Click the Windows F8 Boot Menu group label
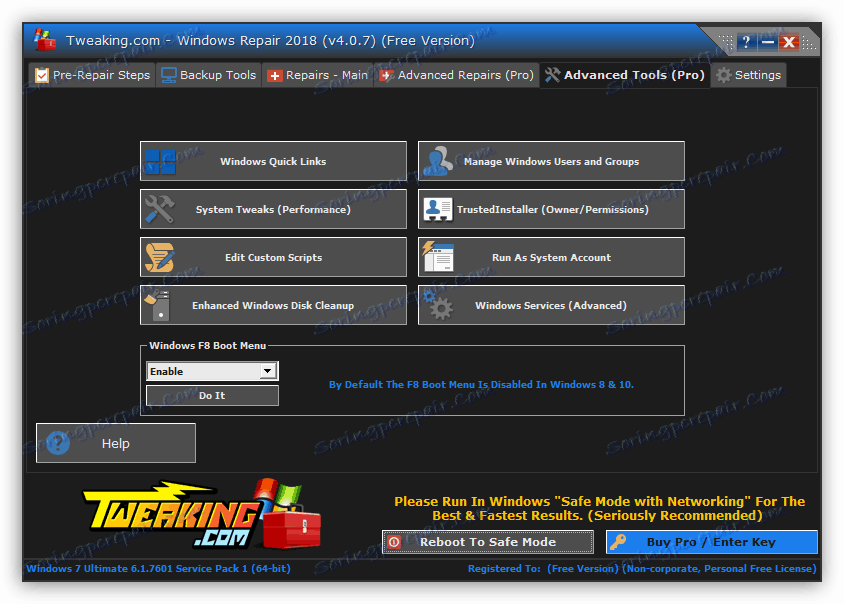 tap(207, 346)
